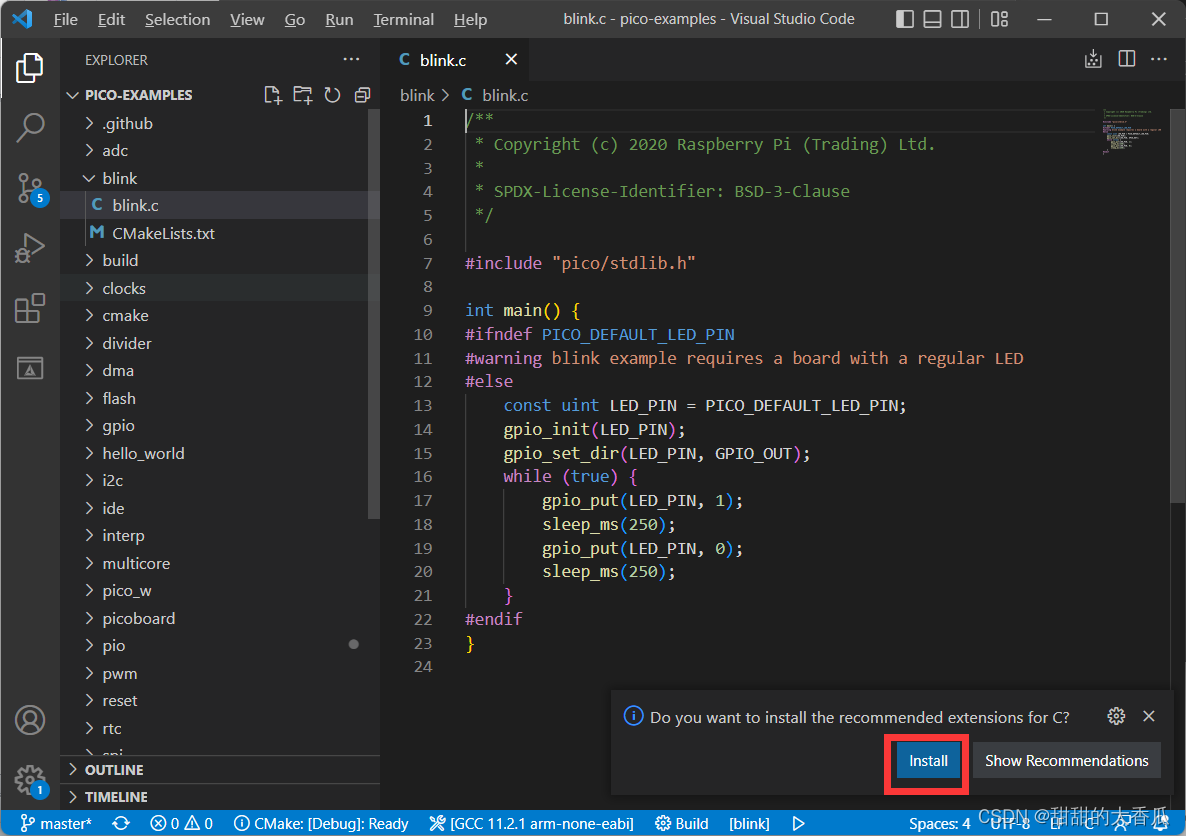Toggle the primary side bar layout
The width and height of the screenshot is (1186, 836).
[905, 19]
